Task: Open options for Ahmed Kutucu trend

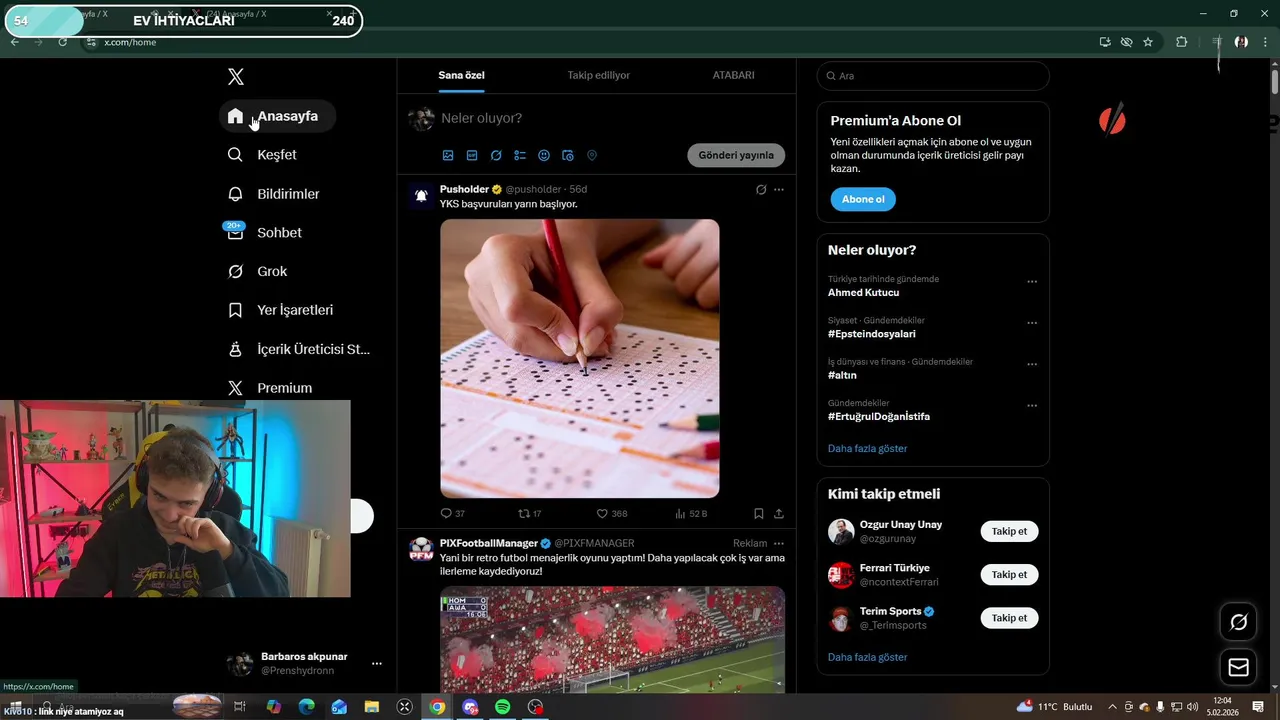Action: (x=1032, y=282)
